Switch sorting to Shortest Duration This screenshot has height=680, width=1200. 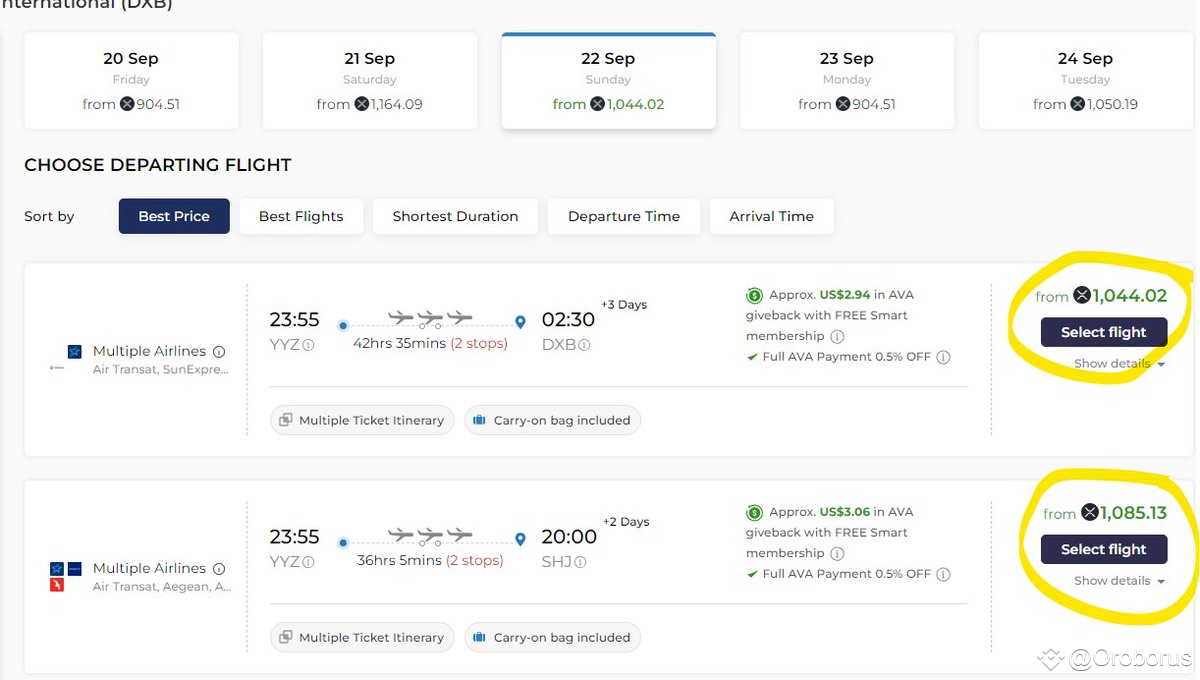click(455, 215)
